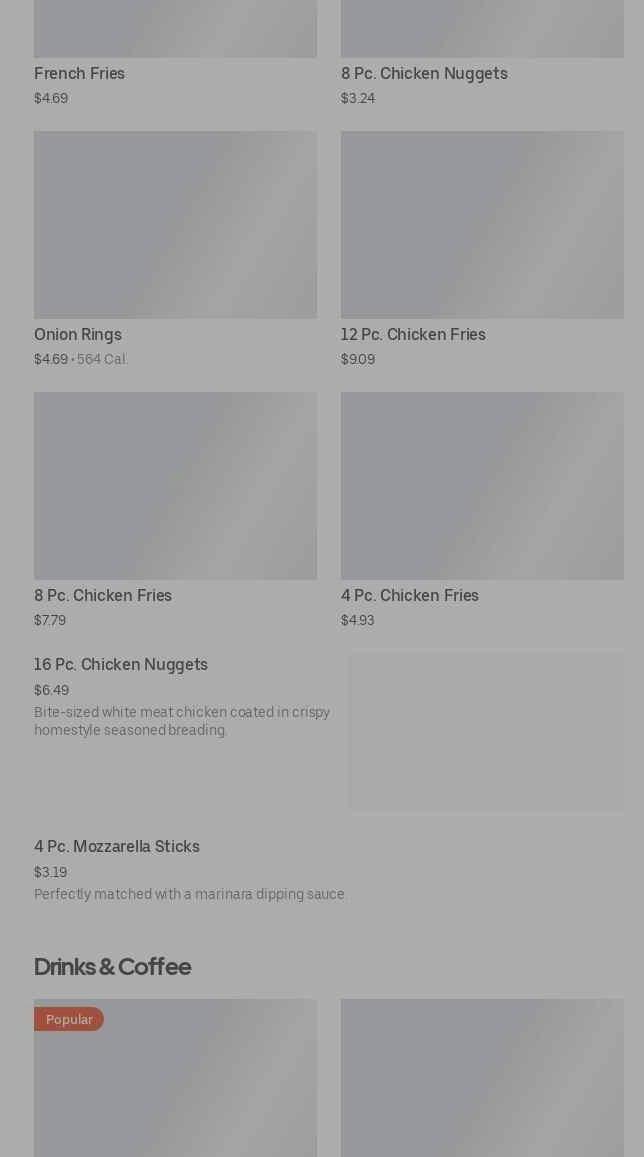Open the 16 Pc. Chicken Nuggets title
The width and height of the screenshot is (644, 1157).
tap(121, 665)
